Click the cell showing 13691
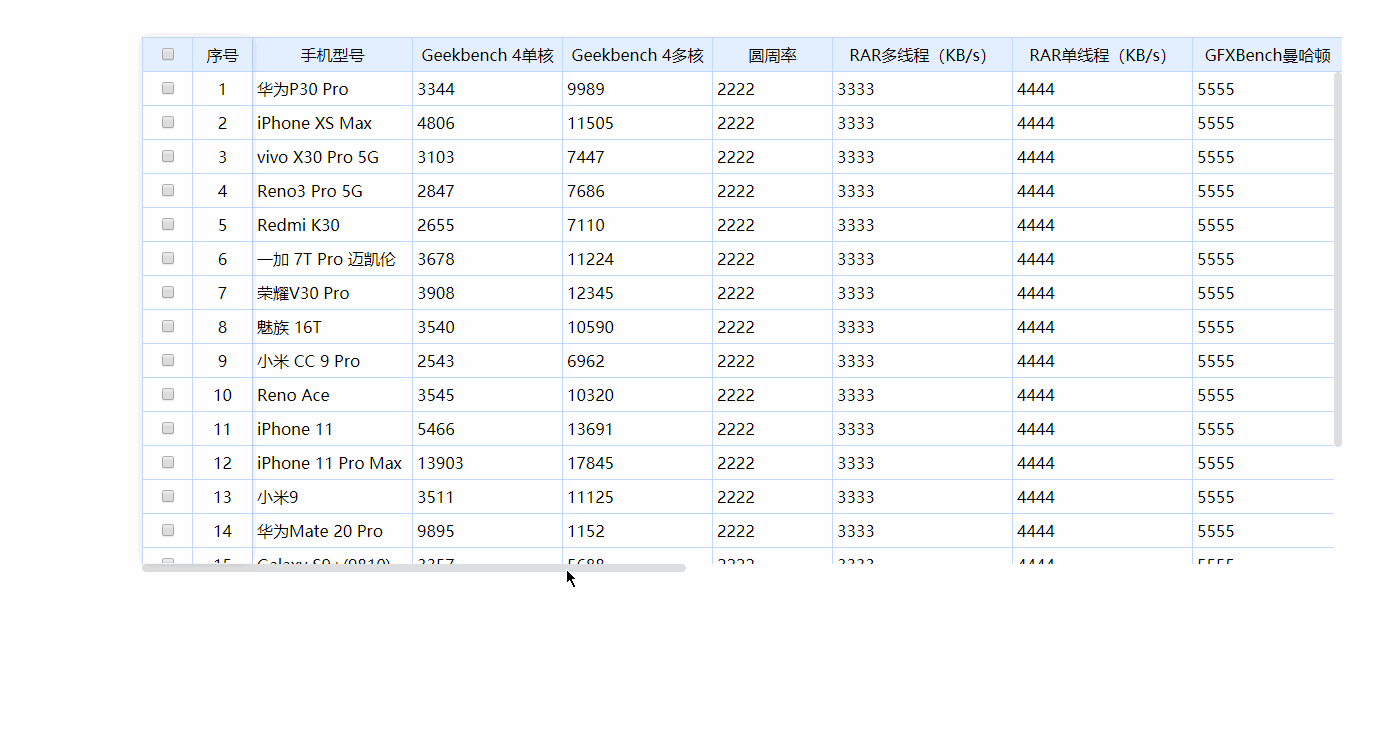This screenshot has width=1392, height=756. pos(637,429)
